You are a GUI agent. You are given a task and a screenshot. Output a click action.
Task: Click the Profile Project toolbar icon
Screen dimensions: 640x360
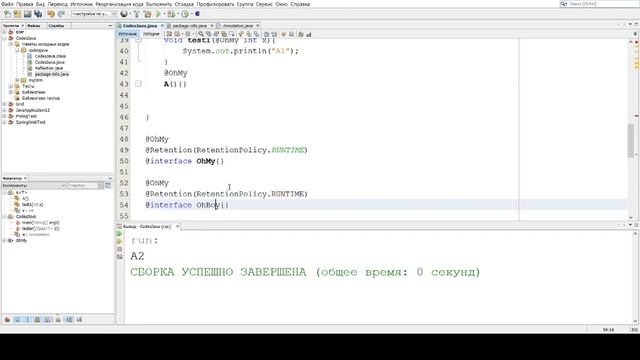(x=185, y=14)
